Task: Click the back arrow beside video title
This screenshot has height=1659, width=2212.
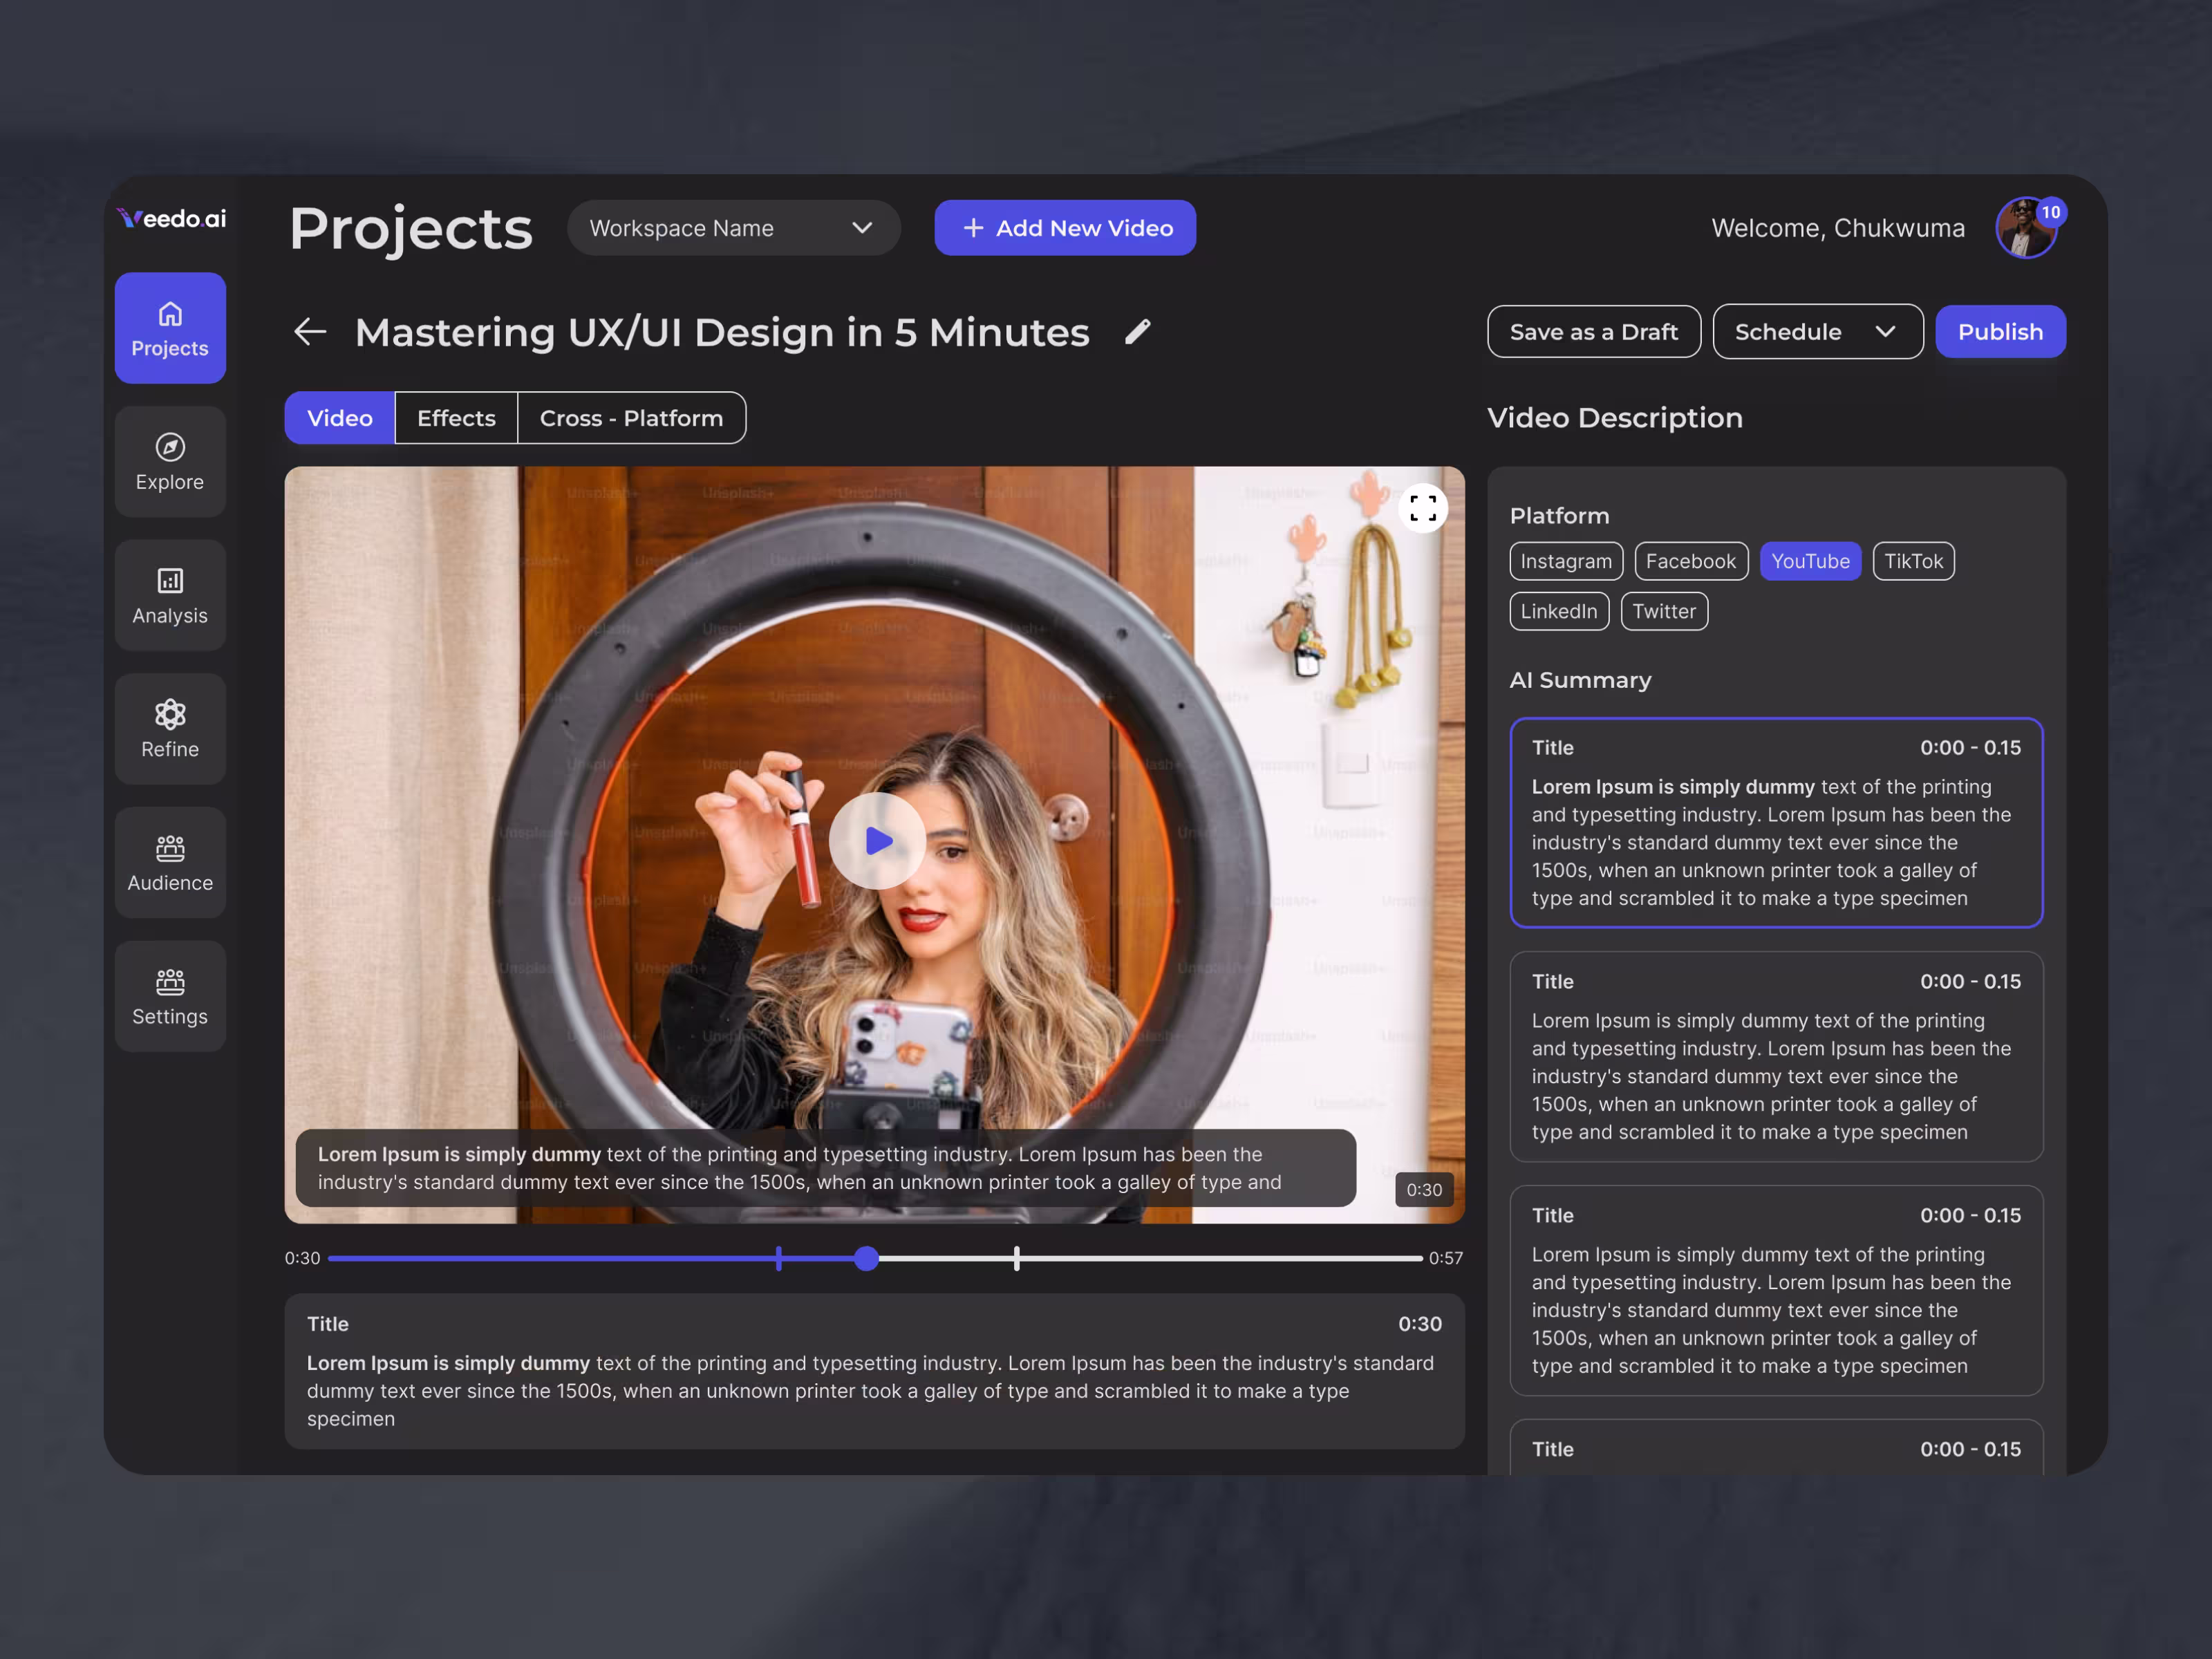Action: pos(310,332)
